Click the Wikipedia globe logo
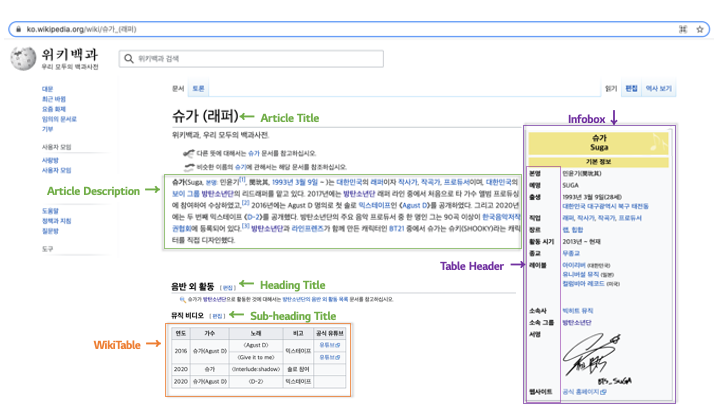The height and width of the screenshot is (405, 720). click(23, 58)
